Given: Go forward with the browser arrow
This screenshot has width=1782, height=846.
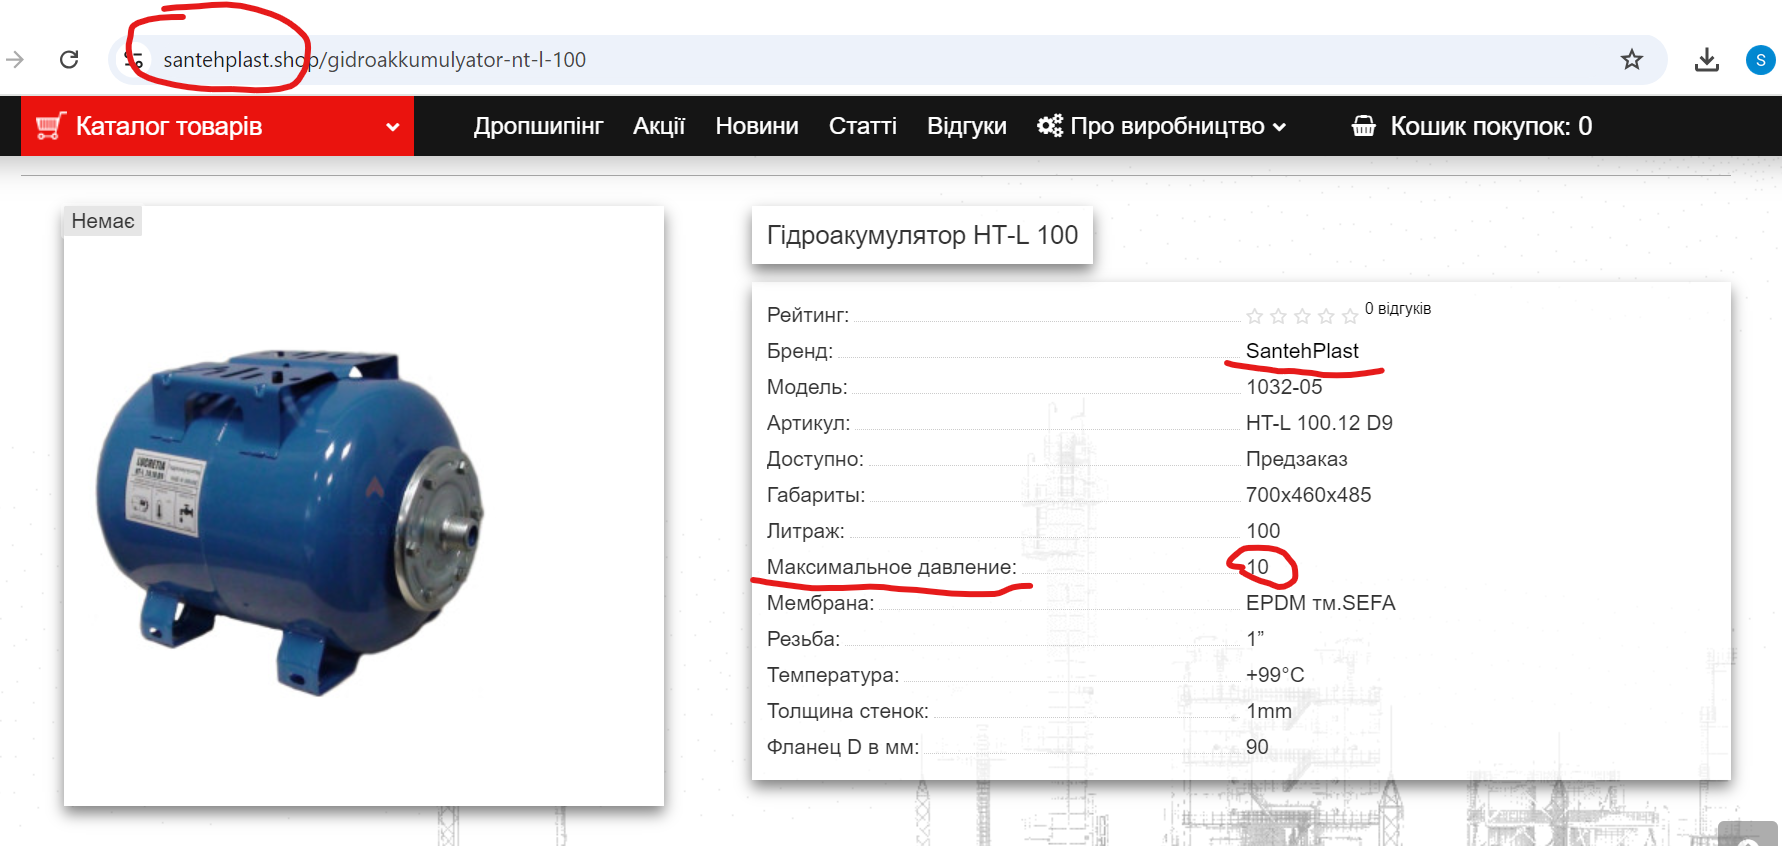Looking at the screenshot, I should [15, 60].
